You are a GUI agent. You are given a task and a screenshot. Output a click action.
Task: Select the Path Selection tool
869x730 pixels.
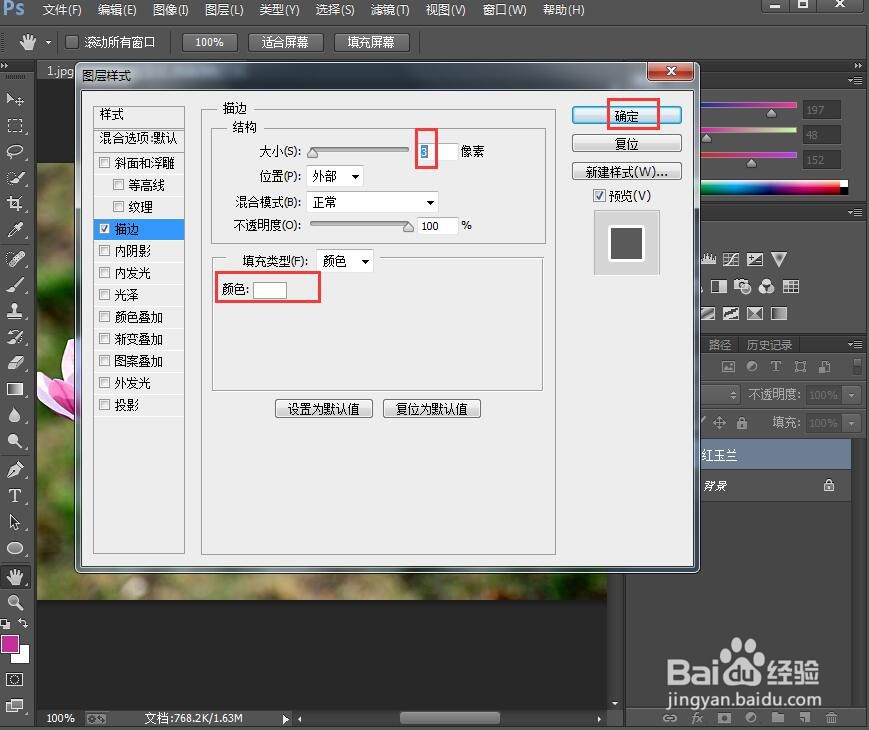15,522
